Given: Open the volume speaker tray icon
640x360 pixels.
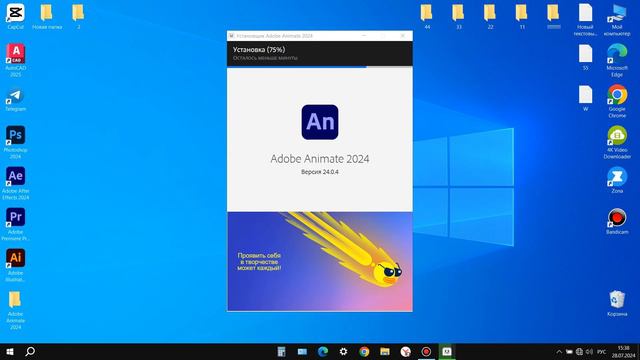Looking at the screenshot, I should click(589, 351).
